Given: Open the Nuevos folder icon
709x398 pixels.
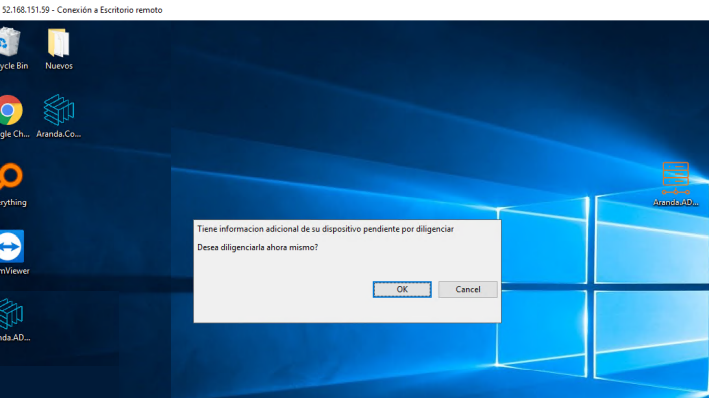Looking at the screenshot, I should tap(59, 48).
